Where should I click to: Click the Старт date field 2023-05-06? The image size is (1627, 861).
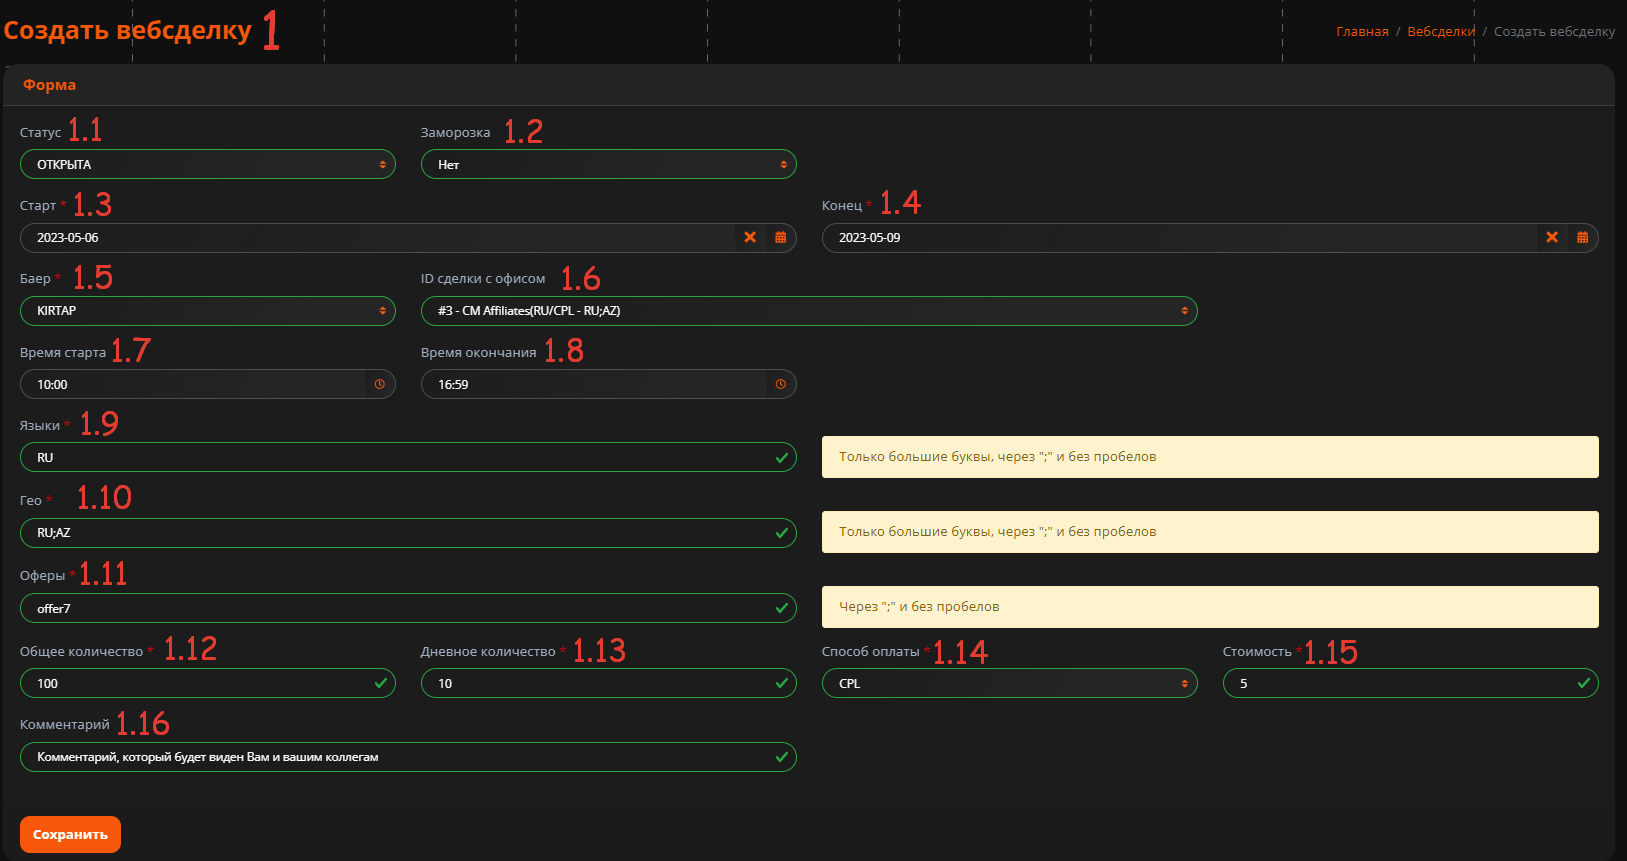click(377, 238)
